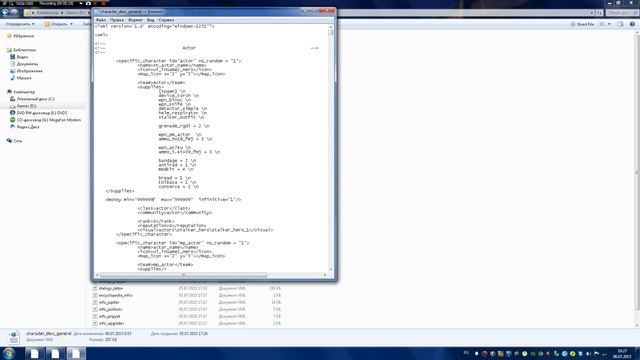This screenshot has height=360, width=640.
Task: Click the XML file icon beside dialogs_zaton
Action: tap(95, 288)
